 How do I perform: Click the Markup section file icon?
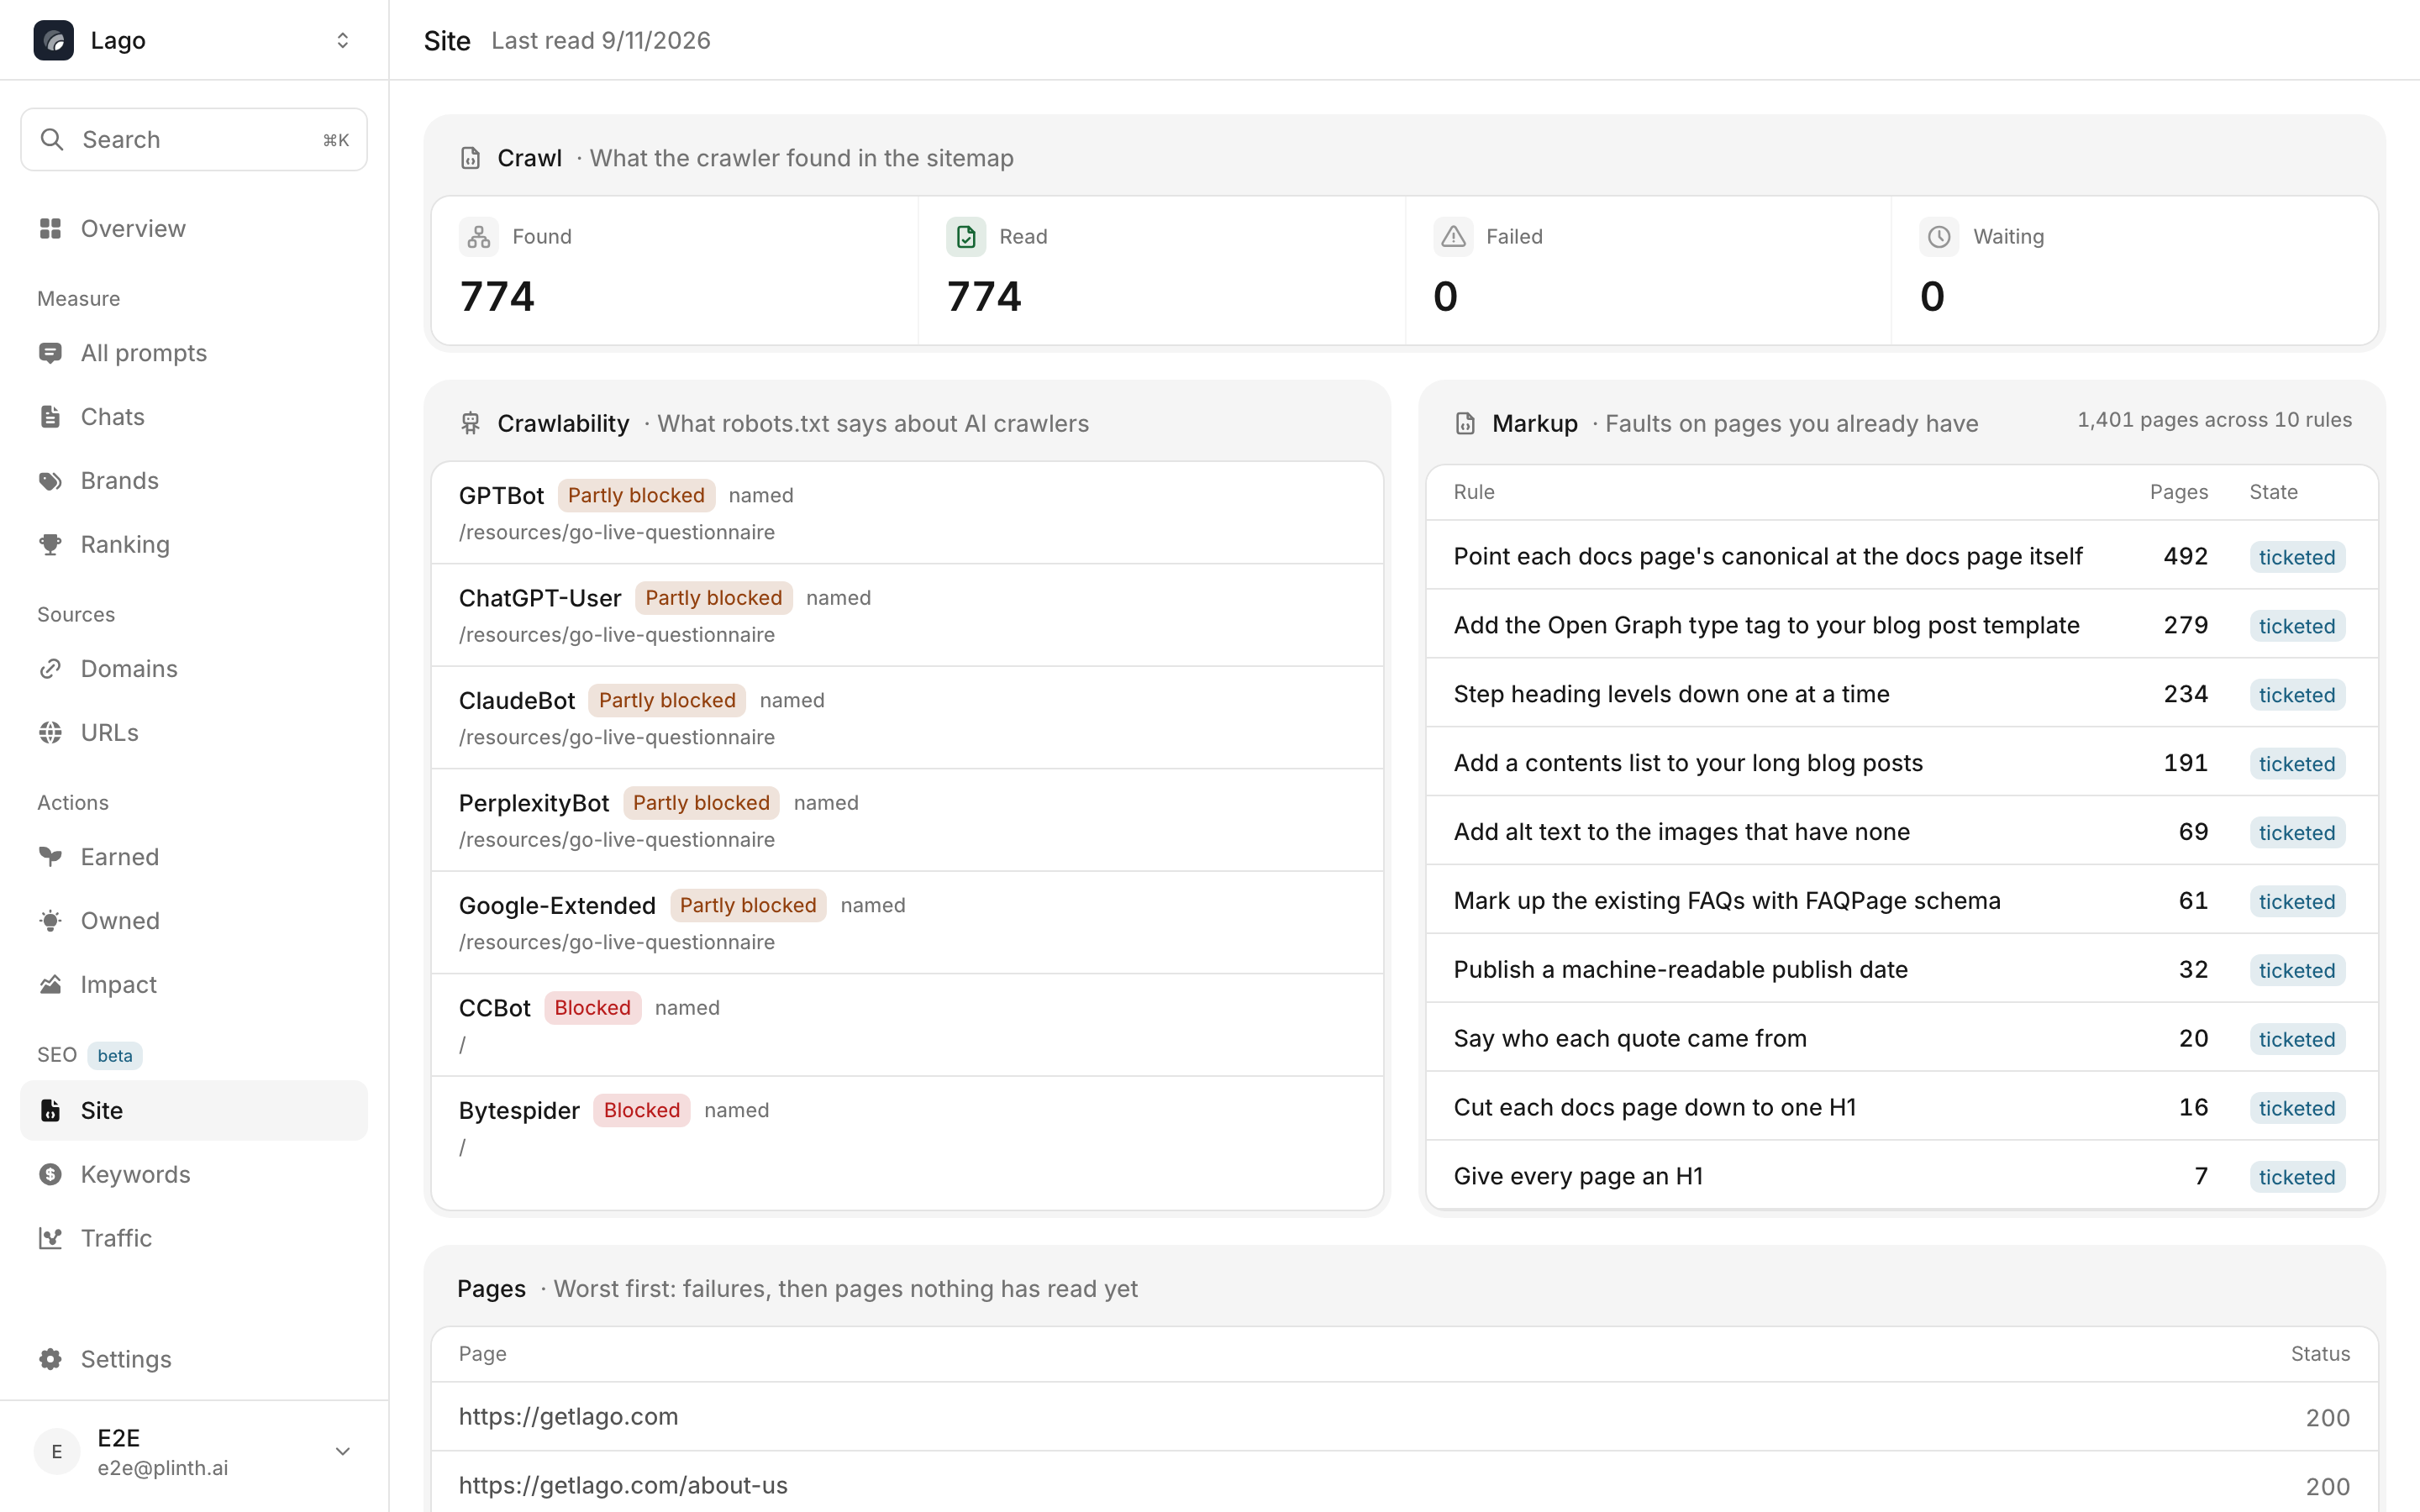click(x=1465, y=424)
